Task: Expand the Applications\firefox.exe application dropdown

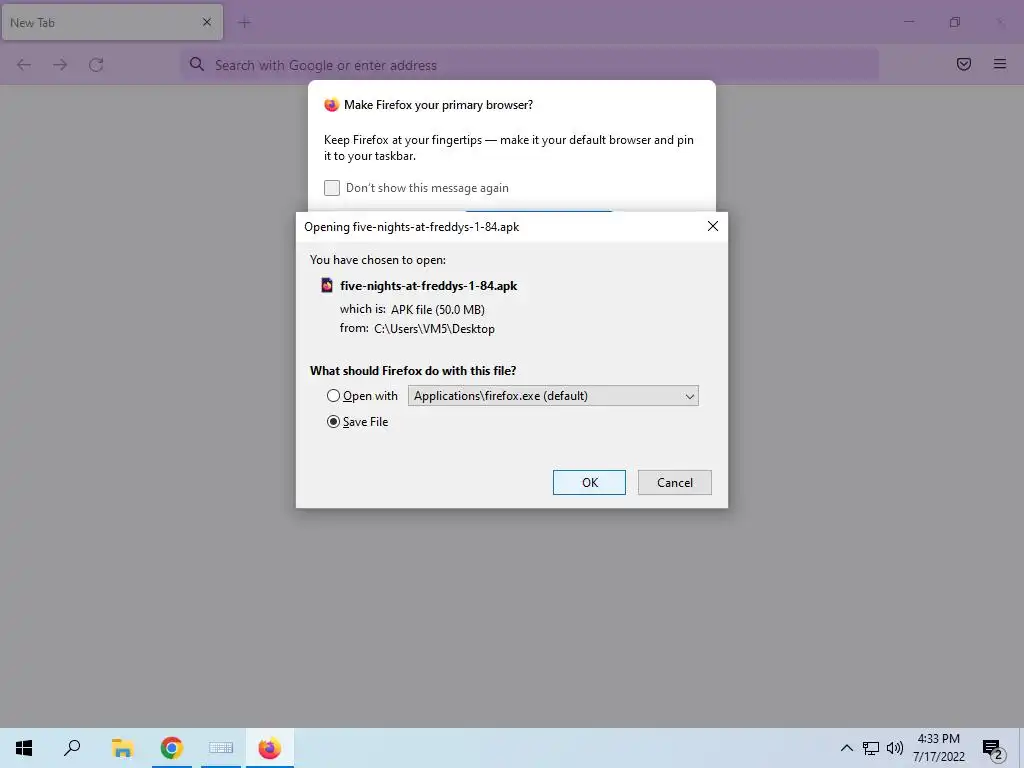Action: coord(553,396)
